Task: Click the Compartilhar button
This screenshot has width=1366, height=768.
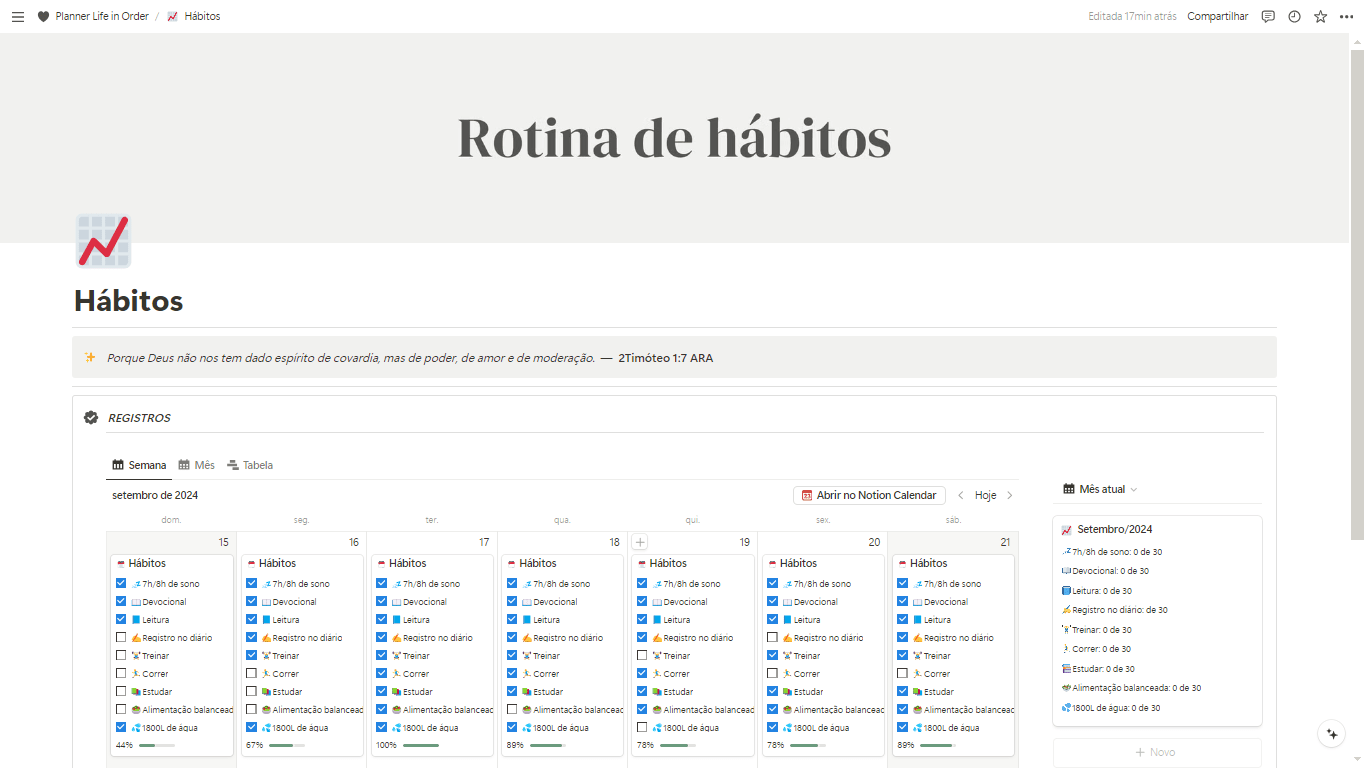Action: click(1218, 16)
